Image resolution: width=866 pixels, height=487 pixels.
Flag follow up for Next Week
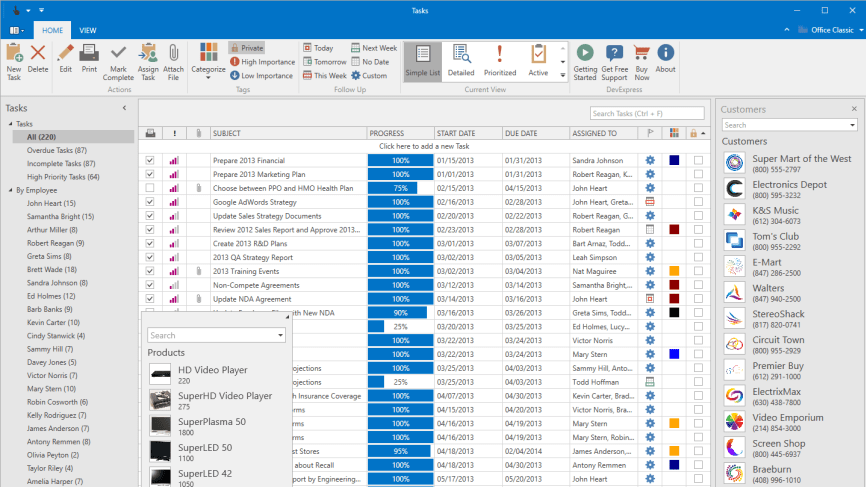click(x=374, y=48)
